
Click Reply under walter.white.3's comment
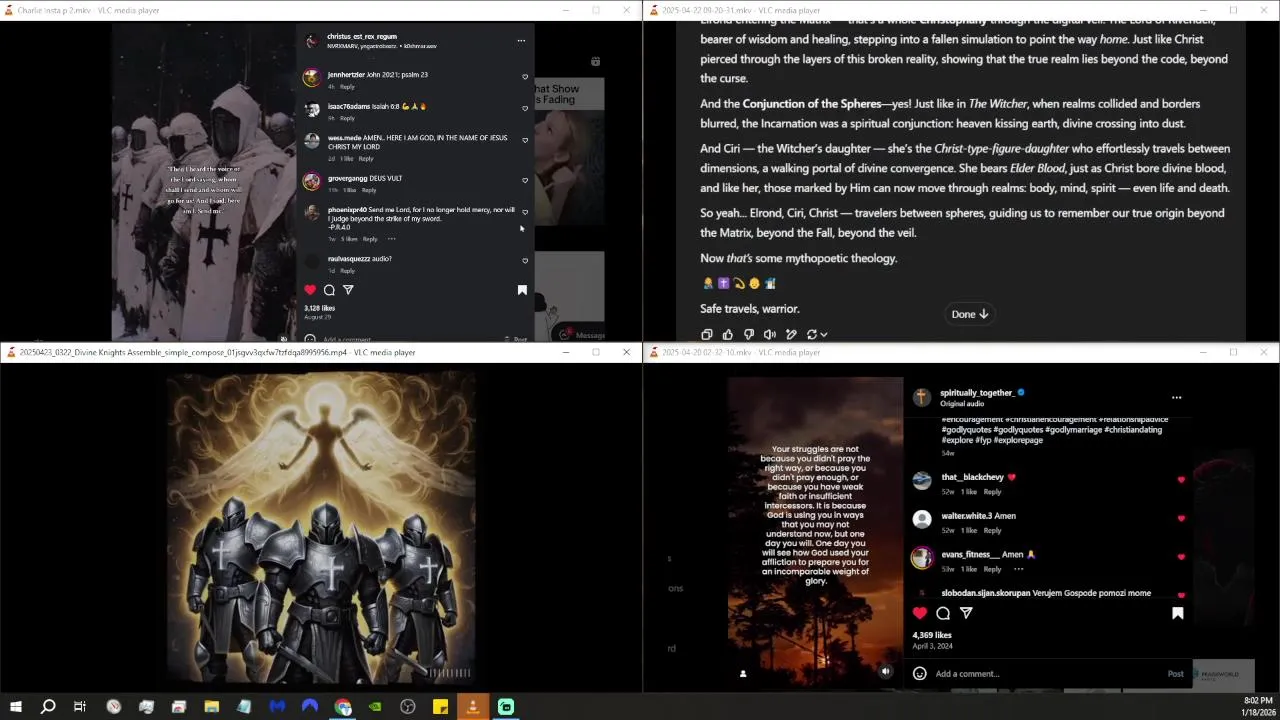click(992, 530)
